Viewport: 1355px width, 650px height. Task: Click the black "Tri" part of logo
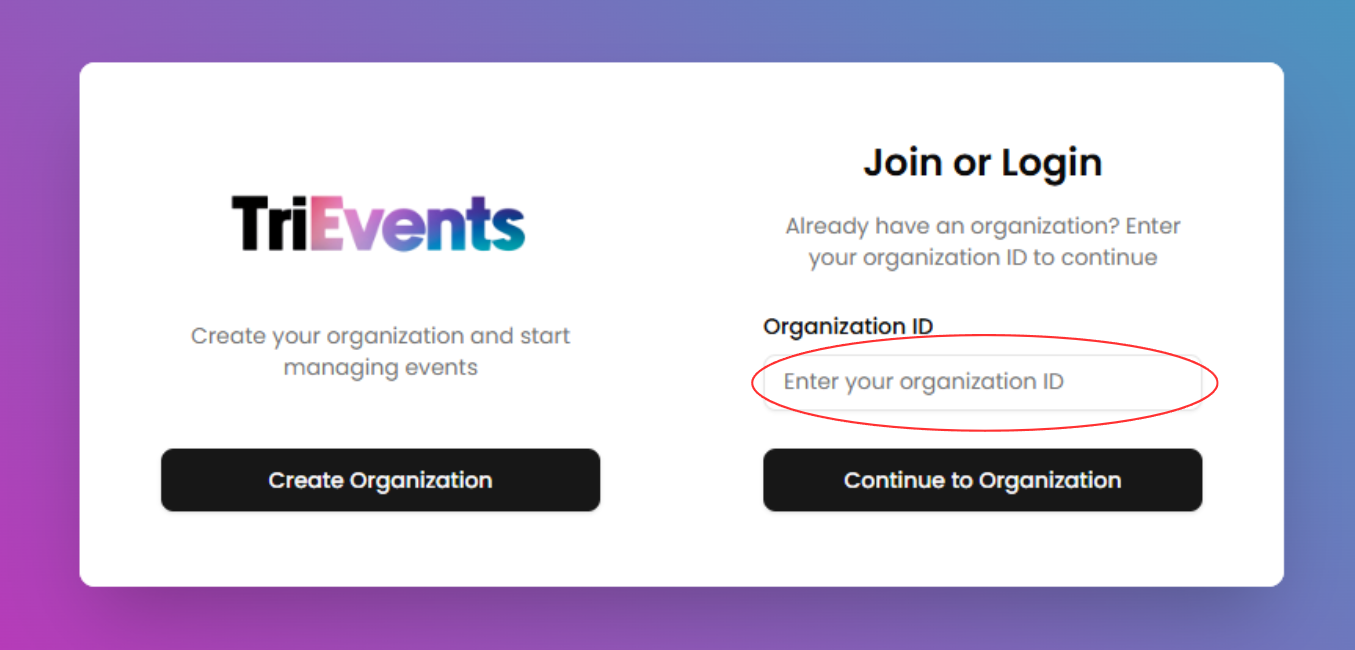tap(270, 224)
